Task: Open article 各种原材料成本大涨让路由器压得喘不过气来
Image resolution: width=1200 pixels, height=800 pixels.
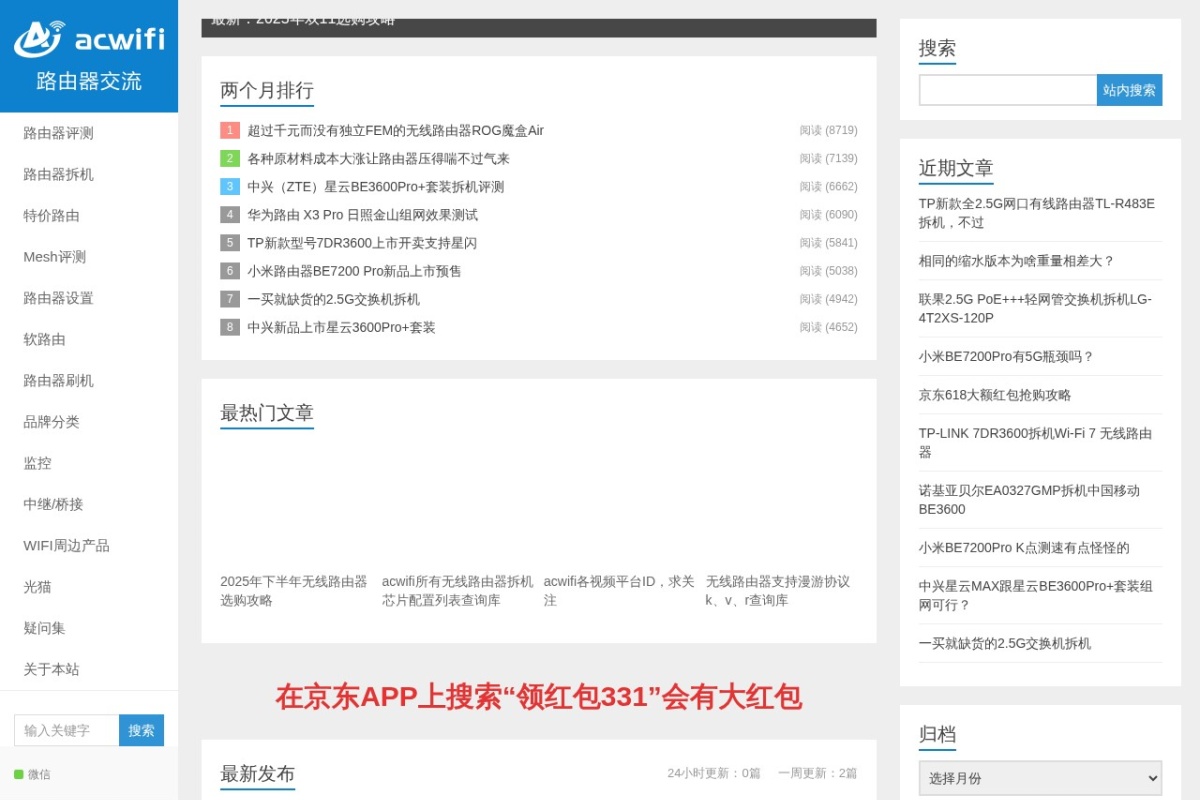Action: pos(379,158)
